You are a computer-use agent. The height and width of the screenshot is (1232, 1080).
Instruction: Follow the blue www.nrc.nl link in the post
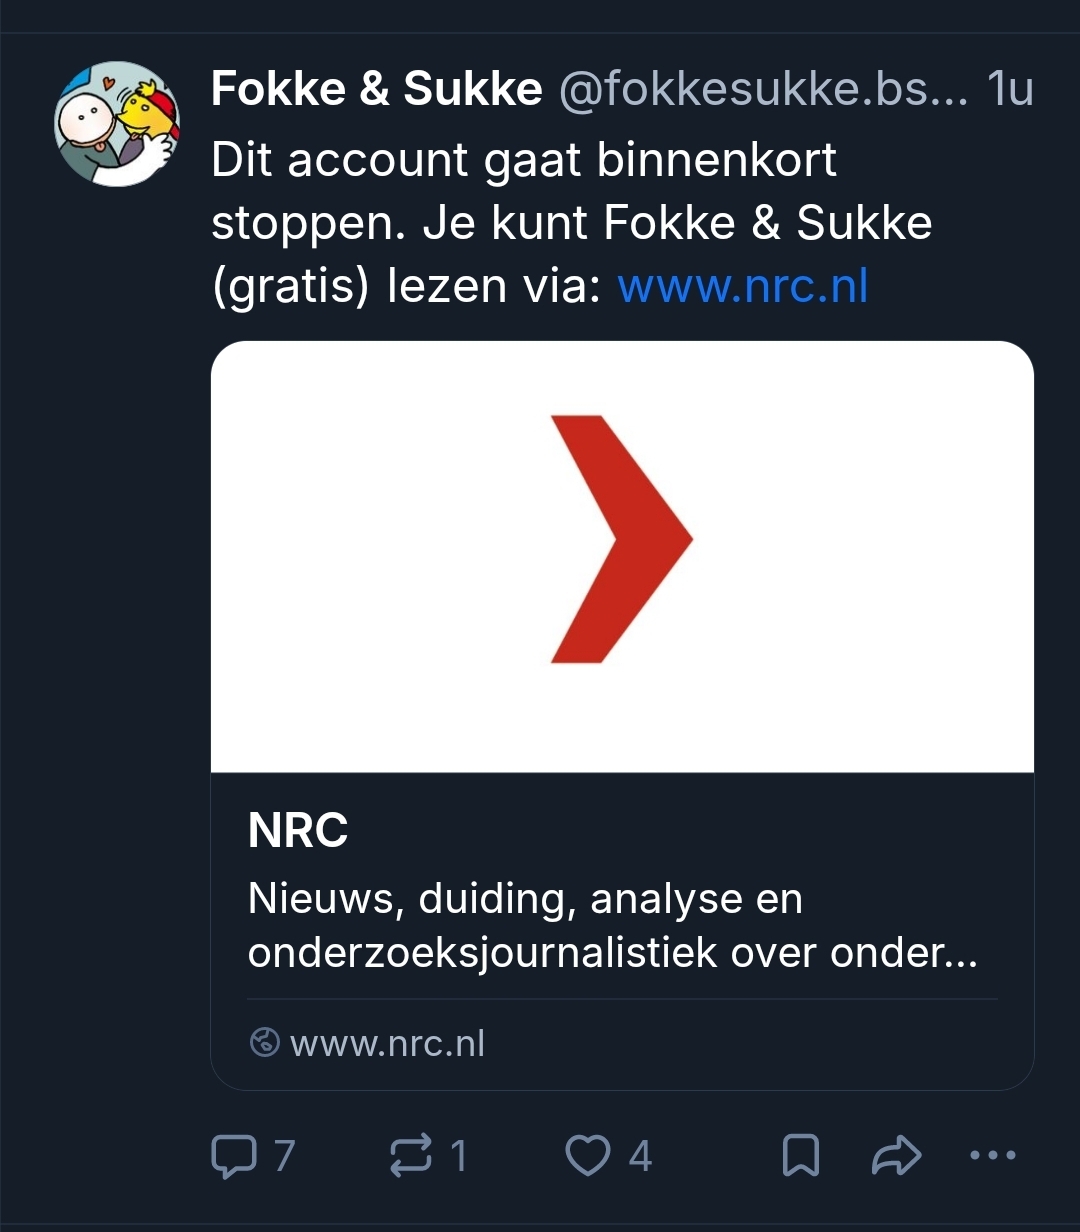point(743,287)
